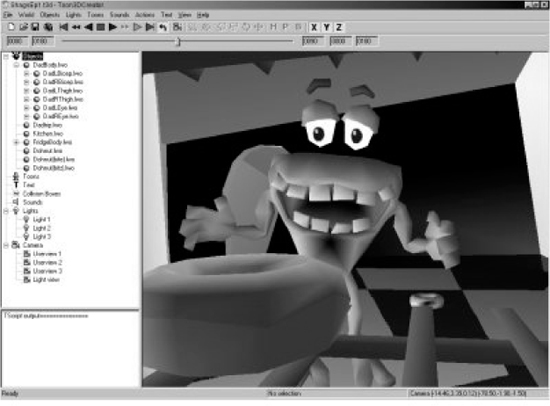550x406 pixels.
Task: Collapse the Lights tree node
Action: point(6,211)
